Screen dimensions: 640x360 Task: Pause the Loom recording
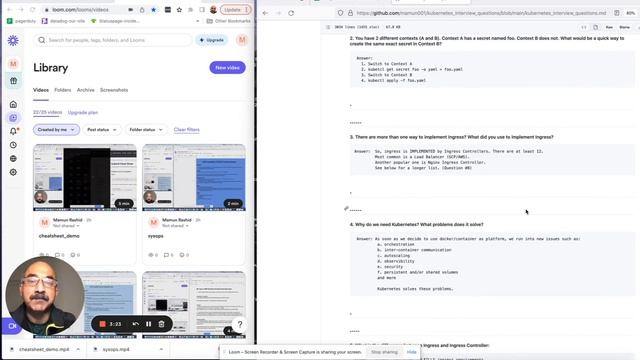(149, 324)
